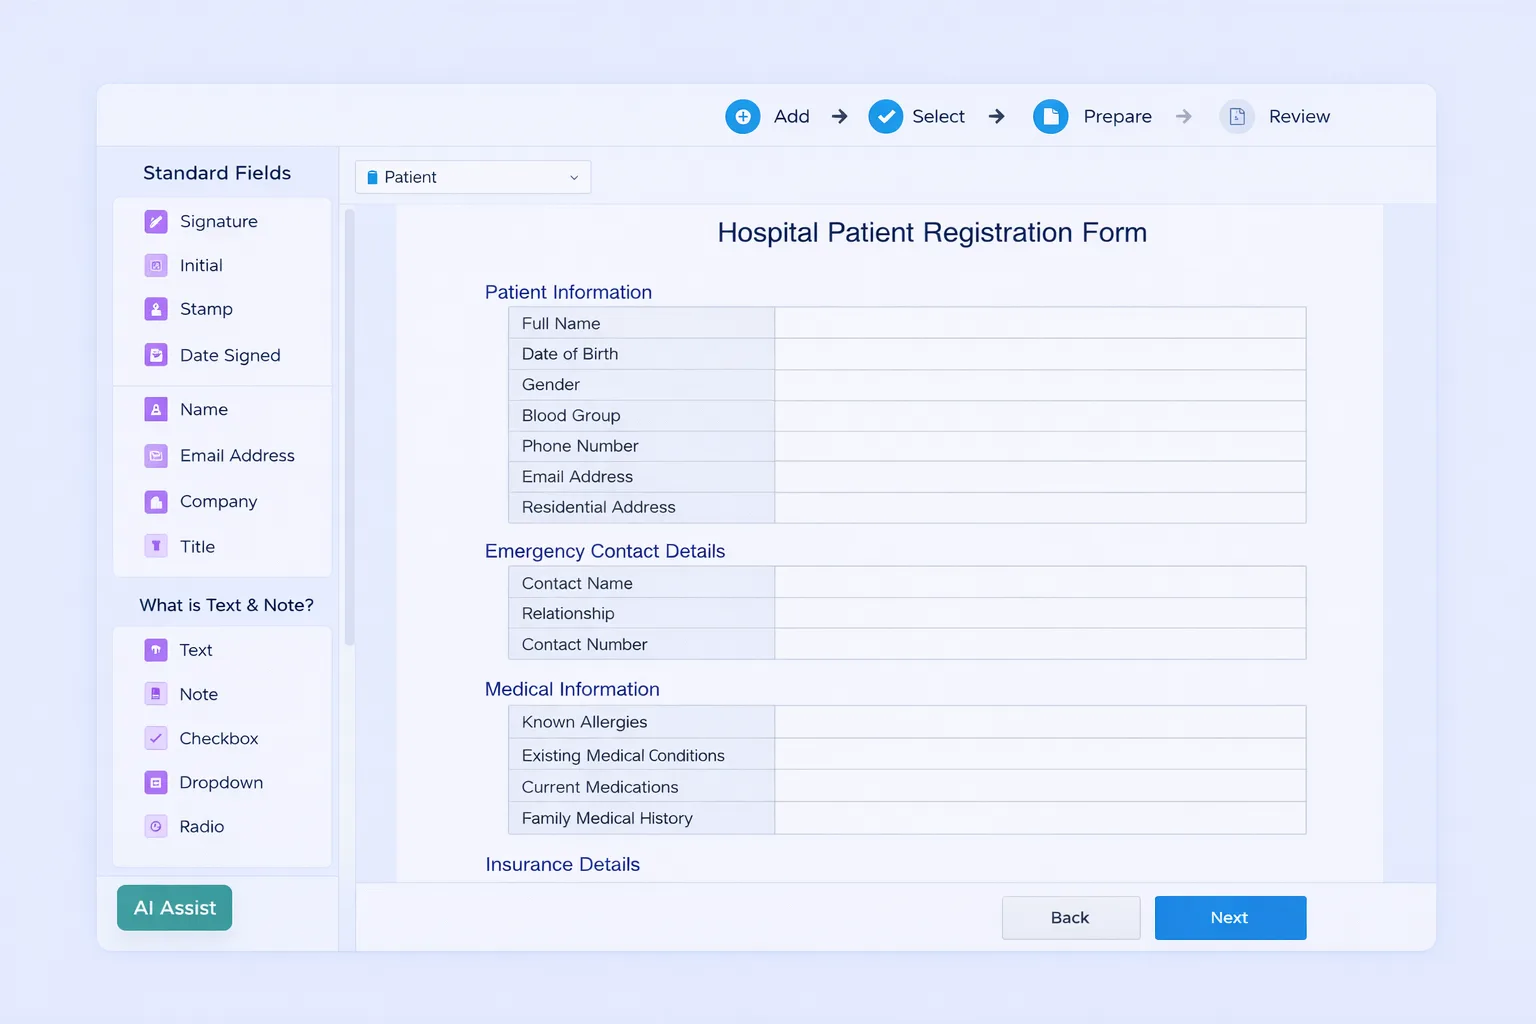This screenshot has width=1536, height=1024.
Task: Select the Signature field icon
Action: [156, 221]
